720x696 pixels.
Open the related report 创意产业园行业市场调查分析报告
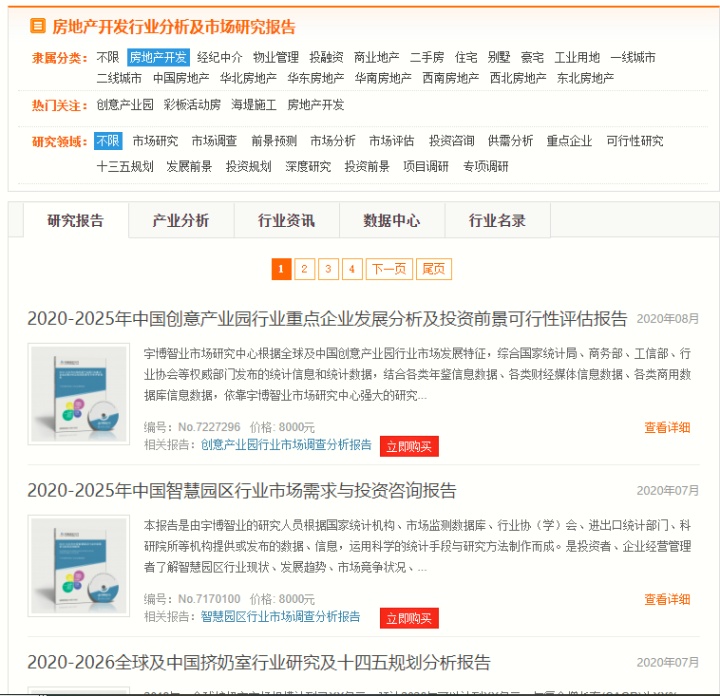[286, 444]
